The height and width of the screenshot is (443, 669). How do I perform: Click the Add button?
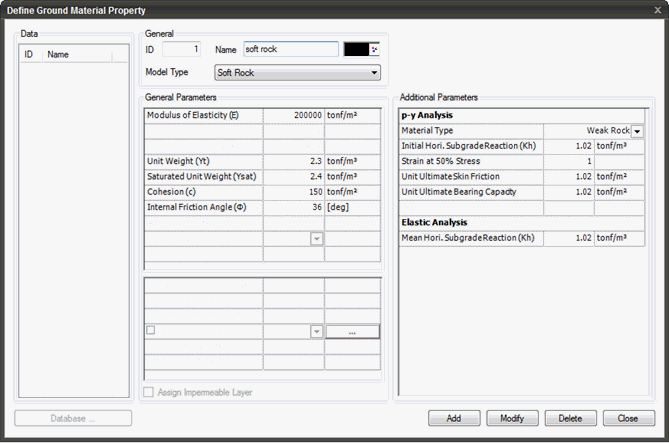click(454, 418)
